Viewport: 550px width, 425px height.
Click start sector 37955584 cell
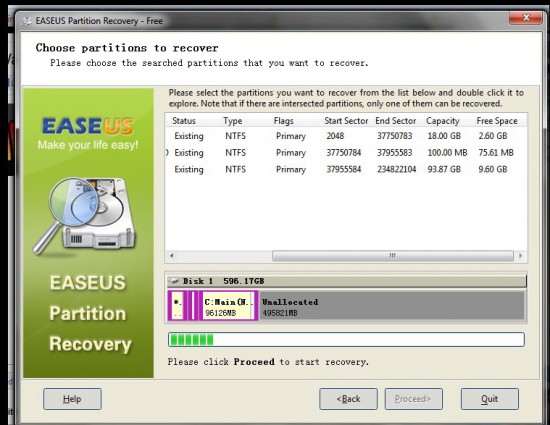click(343, 169)
